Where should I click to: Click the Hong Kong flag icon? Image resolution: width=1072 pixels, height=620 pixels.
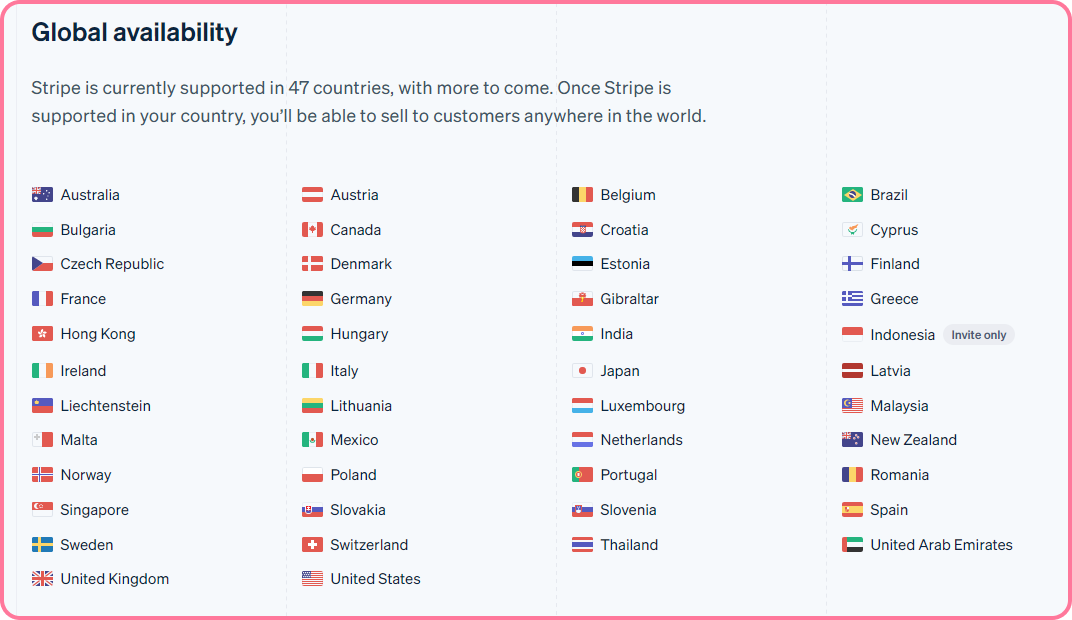[x=42, y=334]
